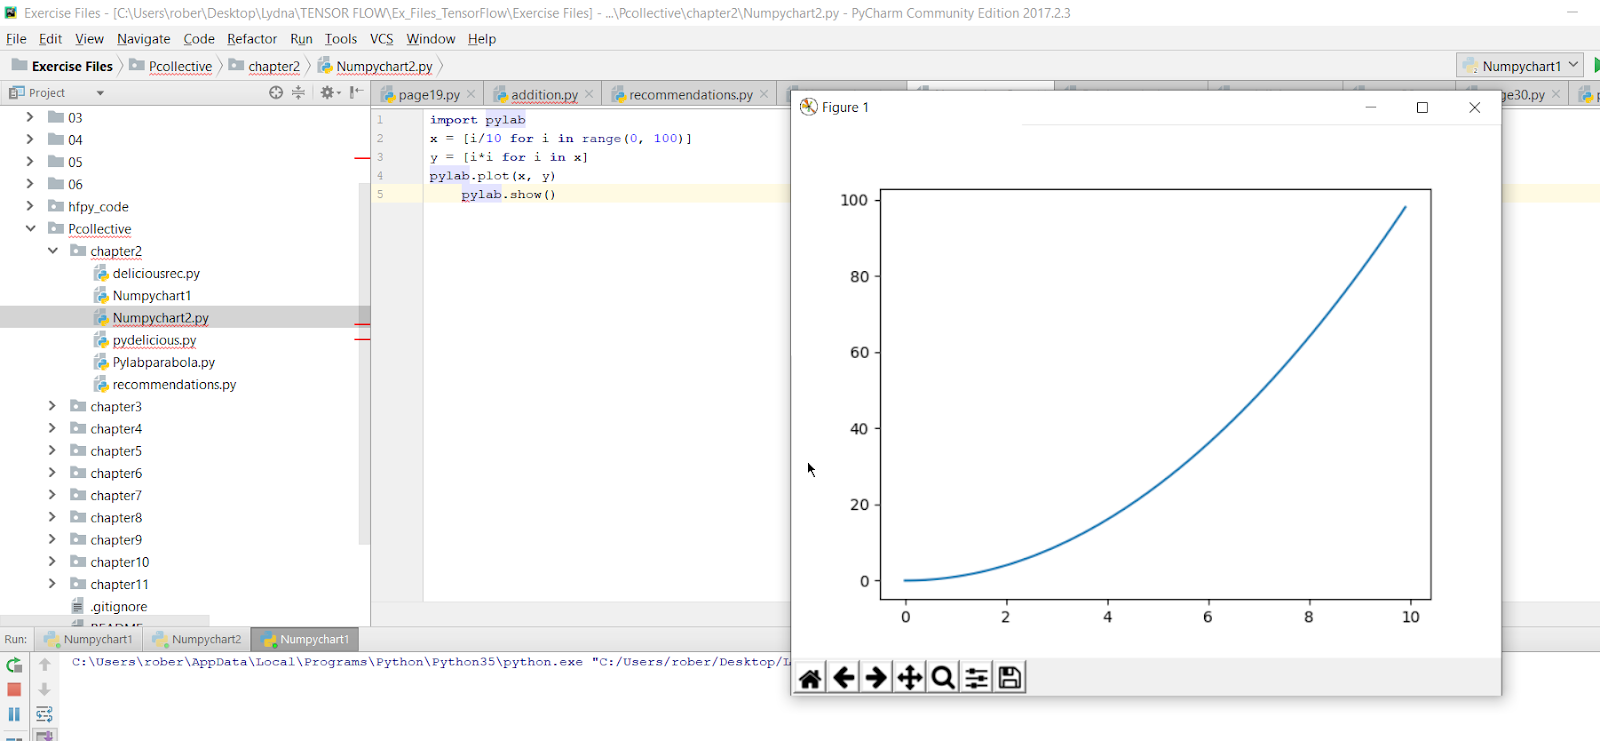Hide the Project tool window
The height and width of the screenshot is (741, 1600).
pyautogui.click(x=356, y=92)
